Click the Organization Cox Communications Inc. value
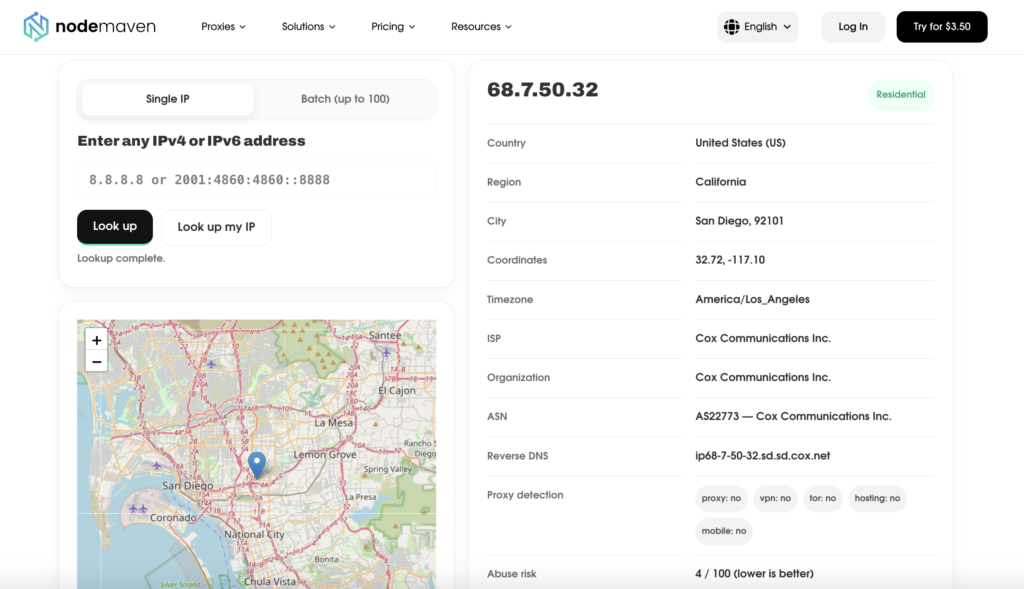 pos(763,377)
